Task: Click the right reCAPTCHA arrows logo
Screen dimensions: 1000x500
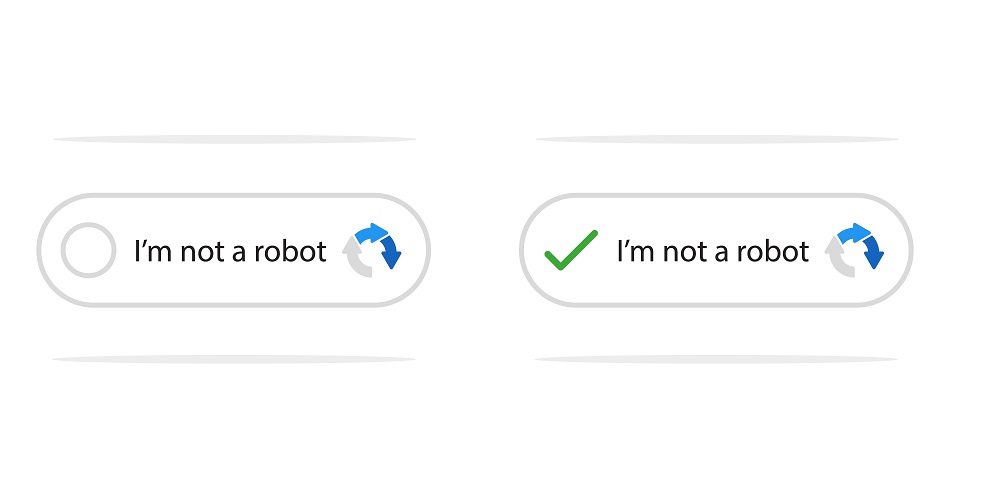Action: pyautogui.click(x=855, y=250)
